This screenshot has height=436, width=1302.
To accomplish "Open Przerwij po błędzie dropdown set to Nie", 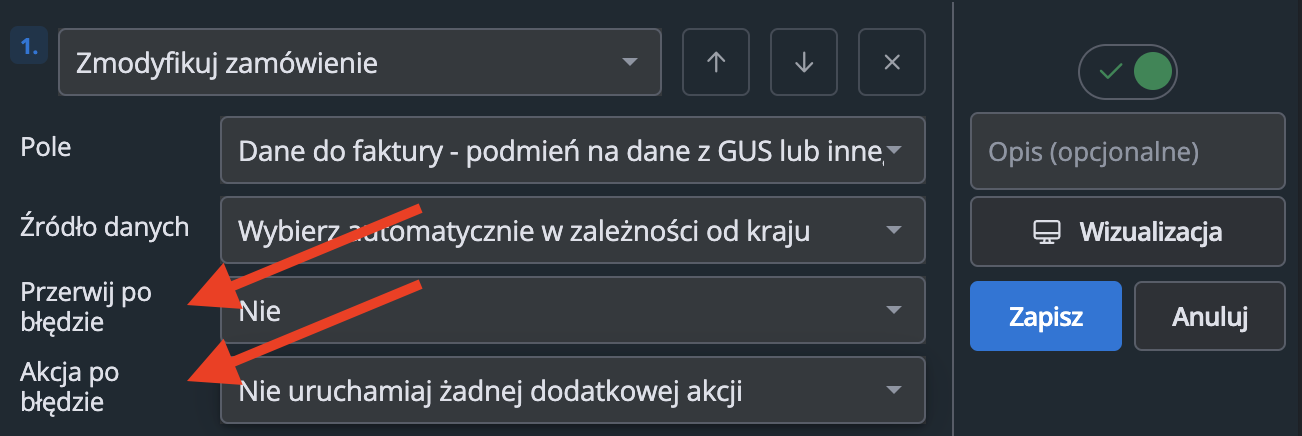I will (573, 311).
